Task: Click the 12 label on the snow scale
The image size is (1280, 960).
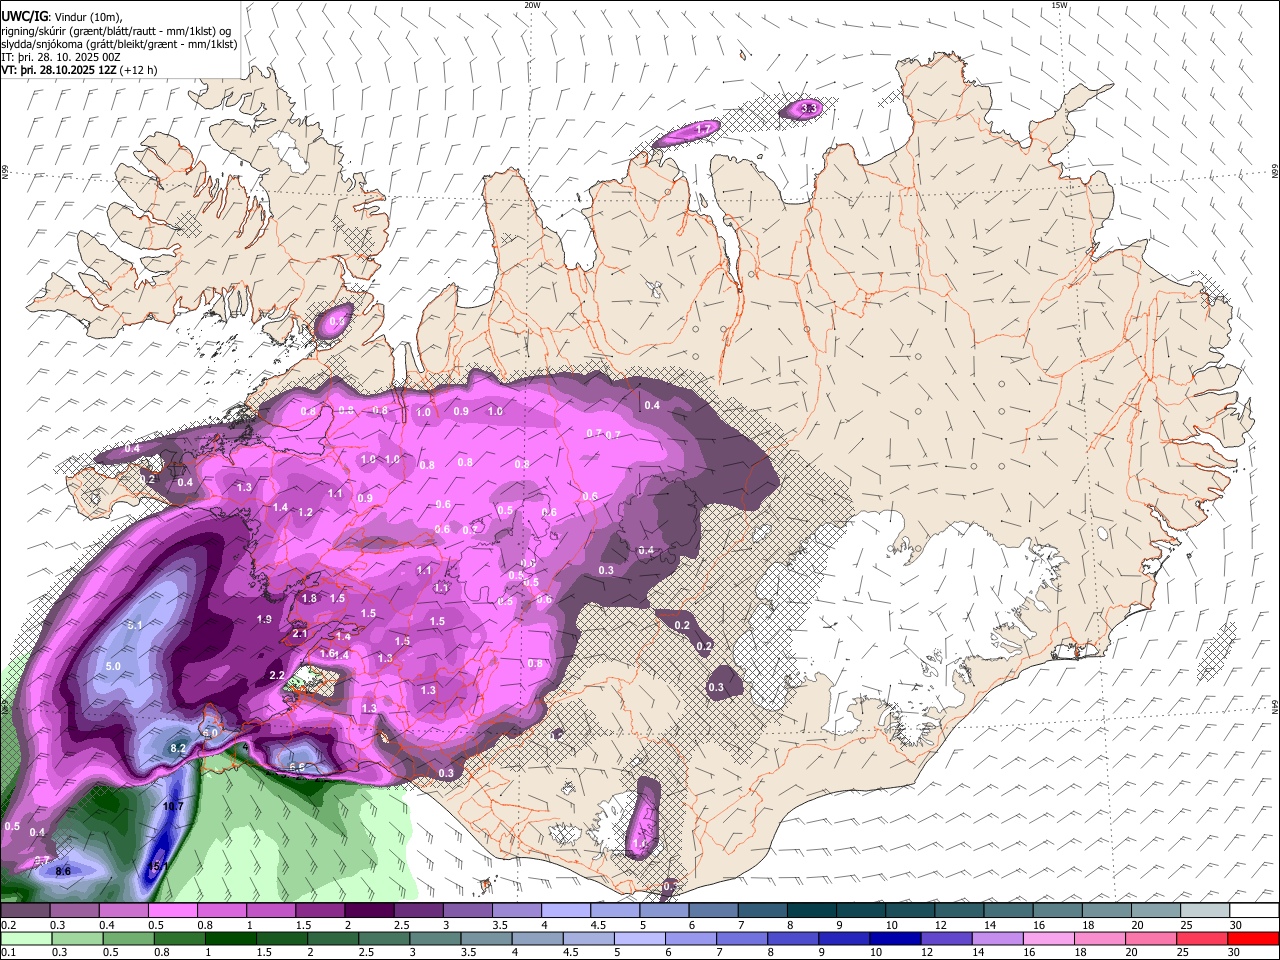Action: click(x=941, y=923)
